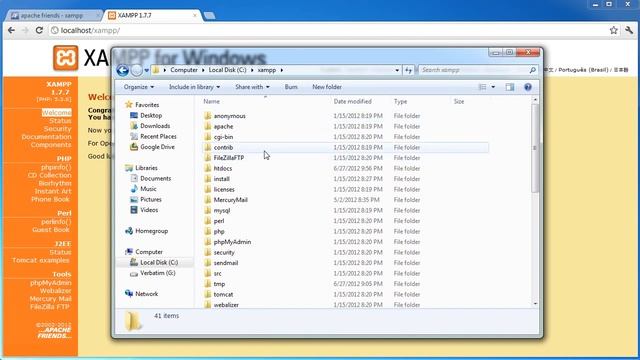Open Google Drive in Favorites
The width and height of the screenshot is (640, 360).
click(157, 147)
